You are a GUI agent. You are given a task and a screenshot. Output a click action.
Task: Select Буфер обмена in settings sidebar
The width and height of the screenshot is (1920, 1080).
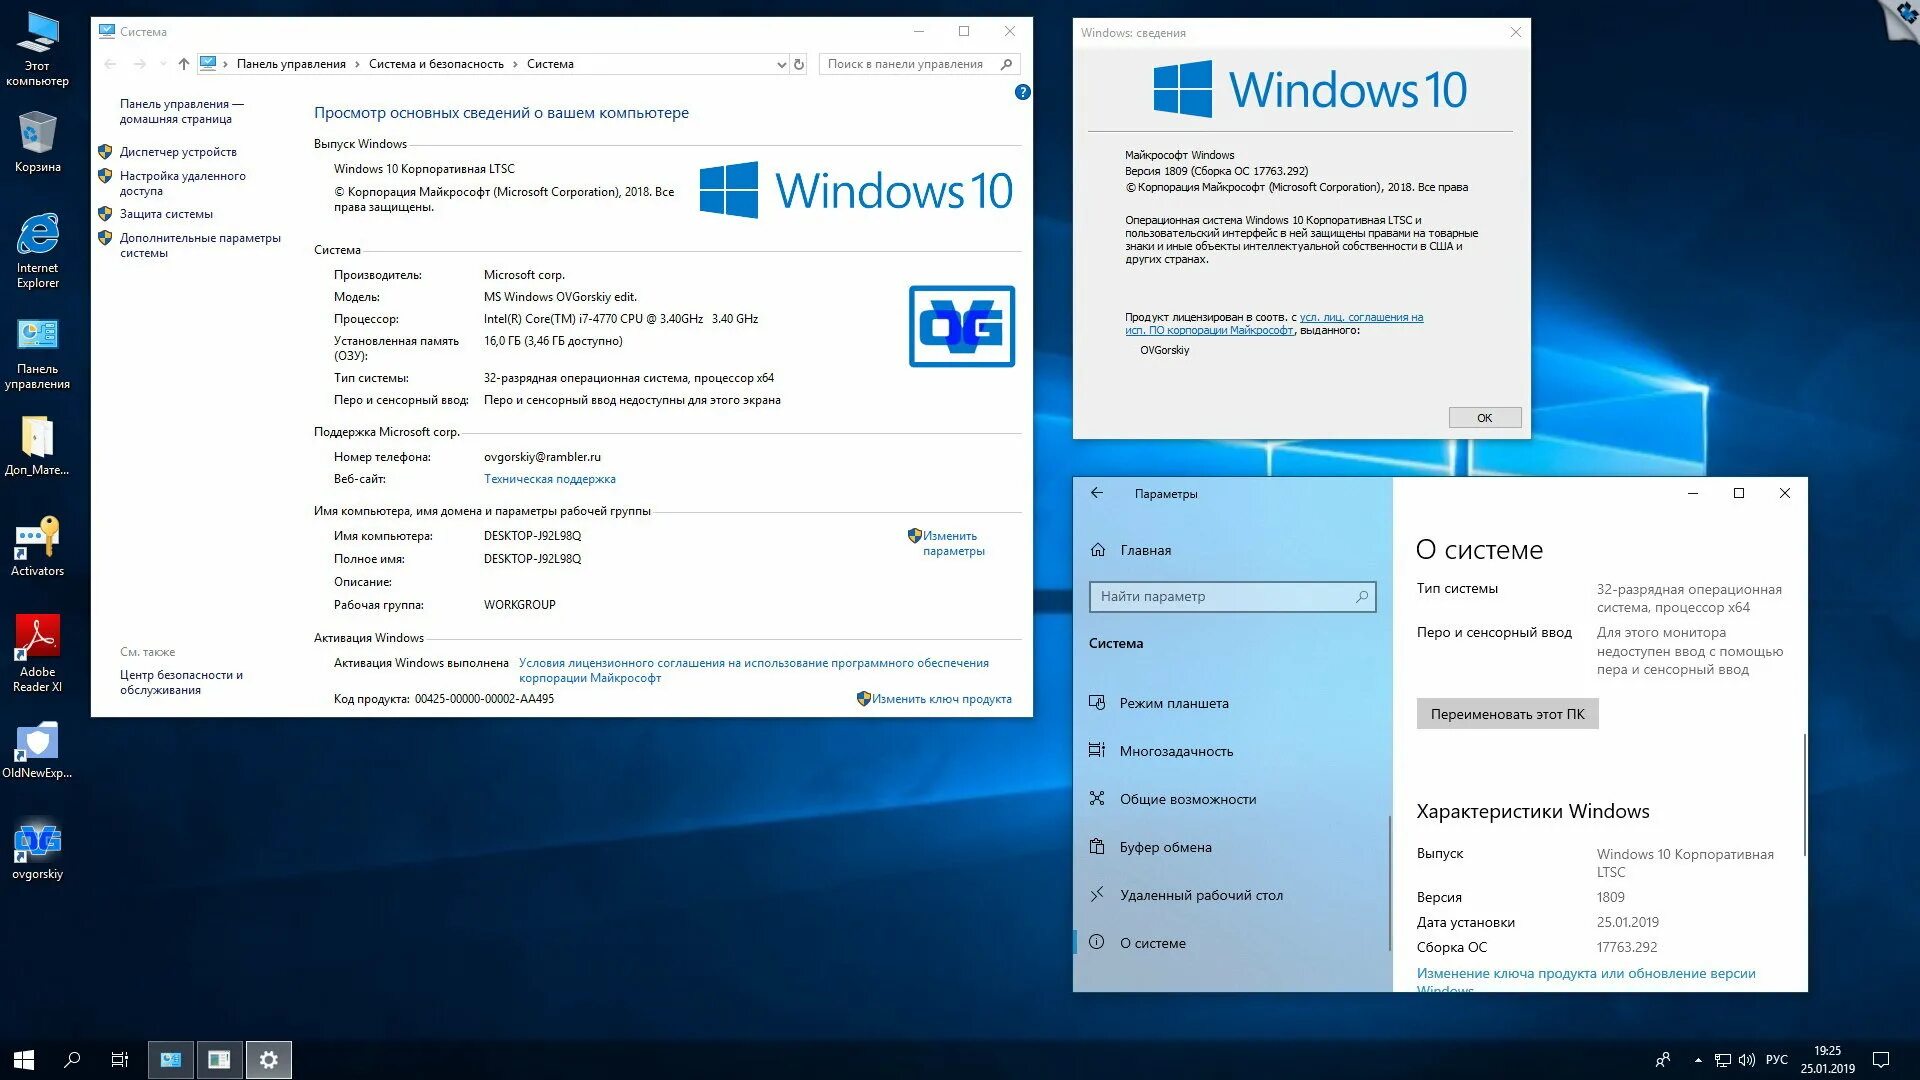[1165, 847]
